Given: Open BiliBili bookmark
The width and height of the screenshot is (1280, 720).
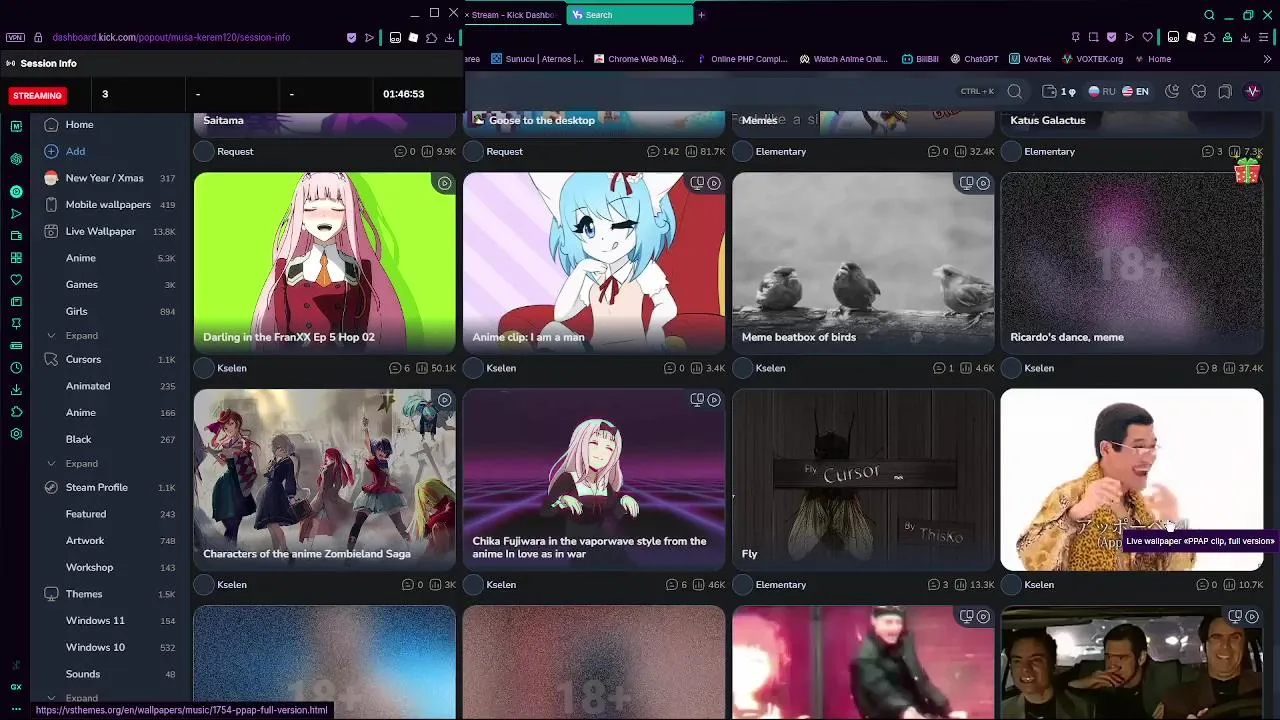Looking at the screenshot, I should (920, 59).
